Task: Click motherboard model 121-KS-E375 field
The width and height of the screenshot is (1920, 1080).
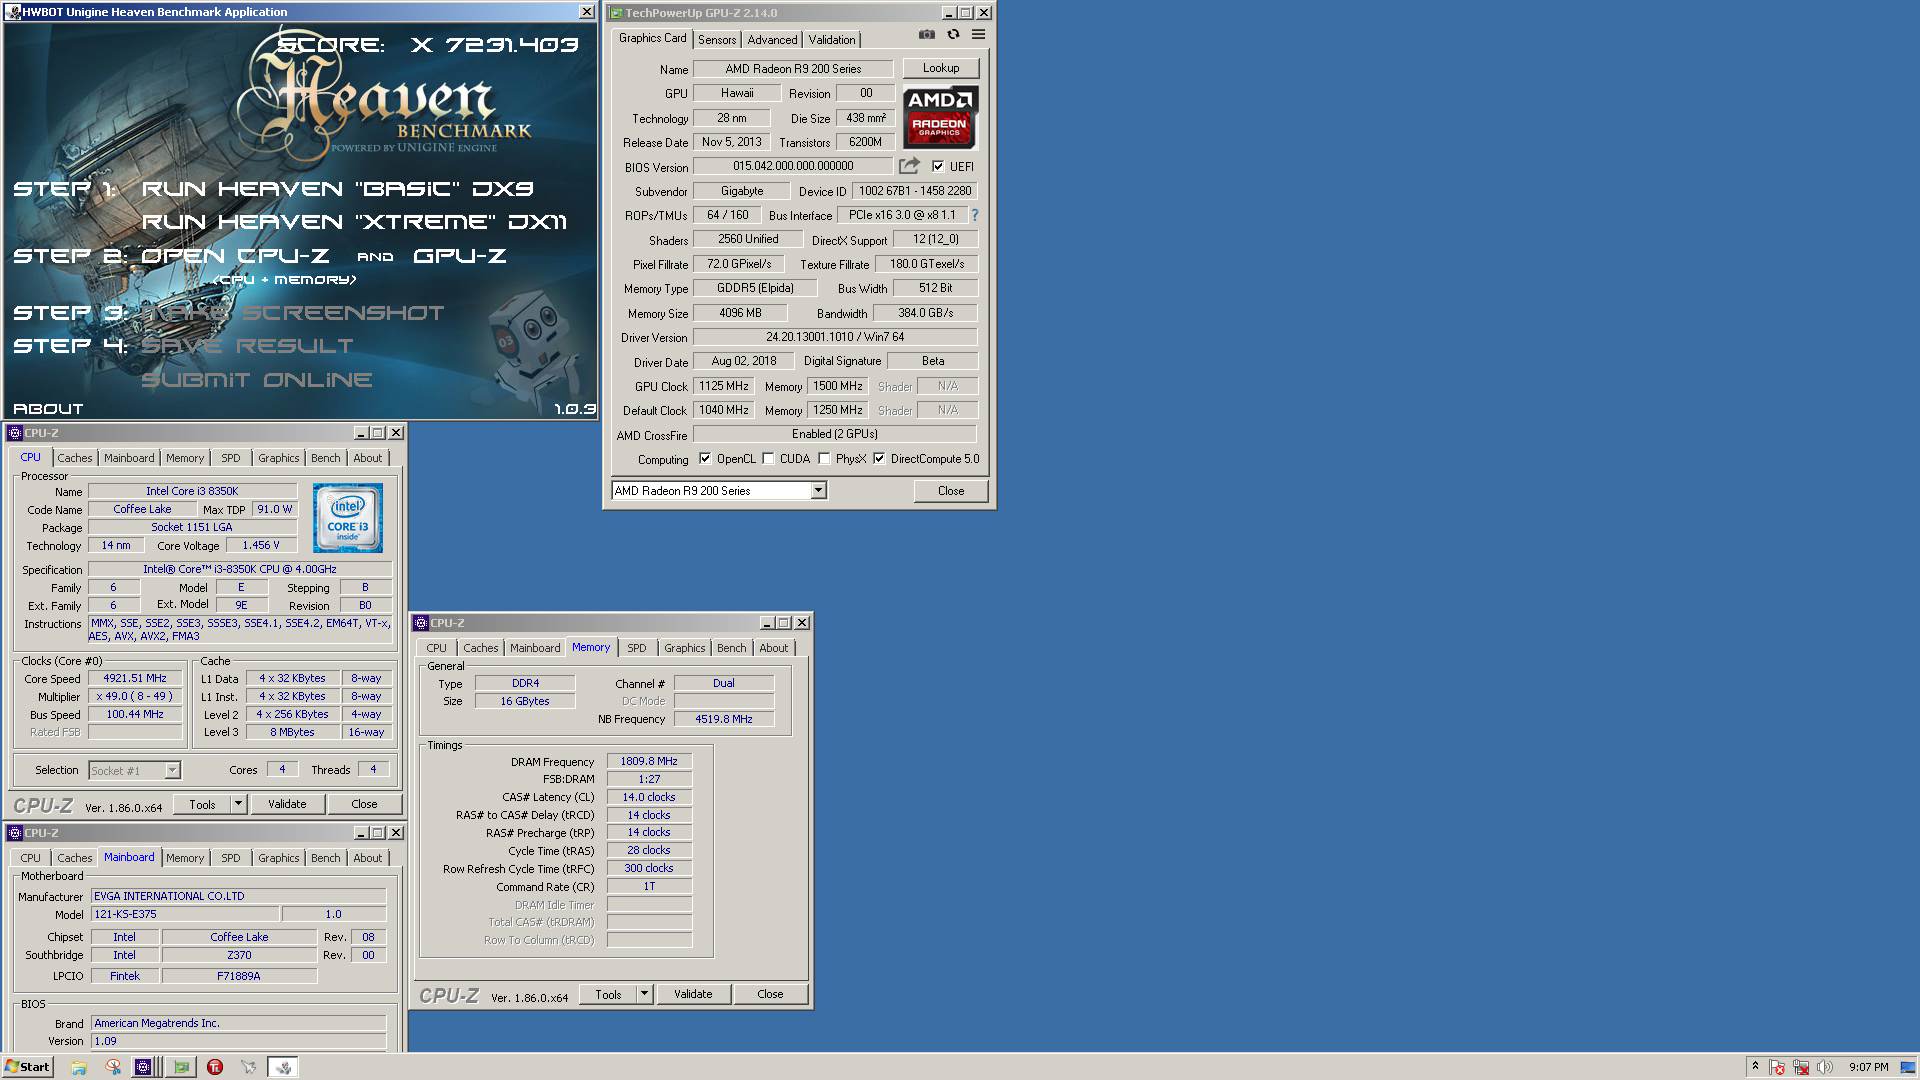Action: (184, 914)
